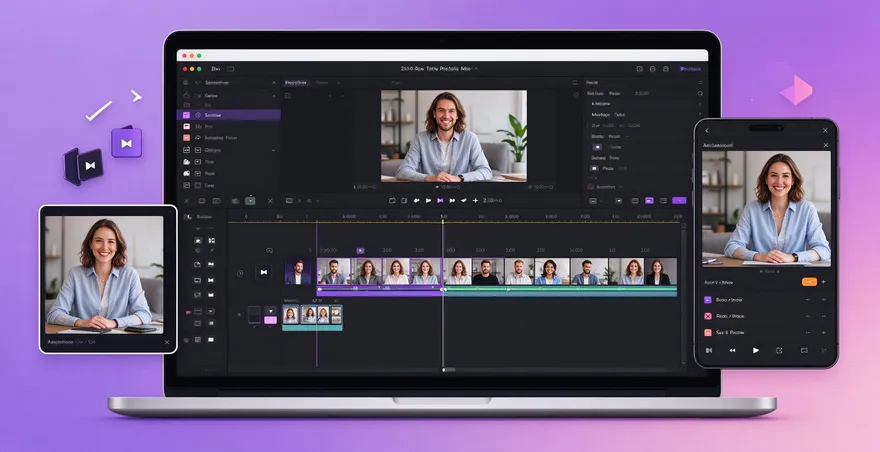Select the first tab above the preview area
Image resolution: width=880 pixels, height=452 pixels.
point(296,83)
